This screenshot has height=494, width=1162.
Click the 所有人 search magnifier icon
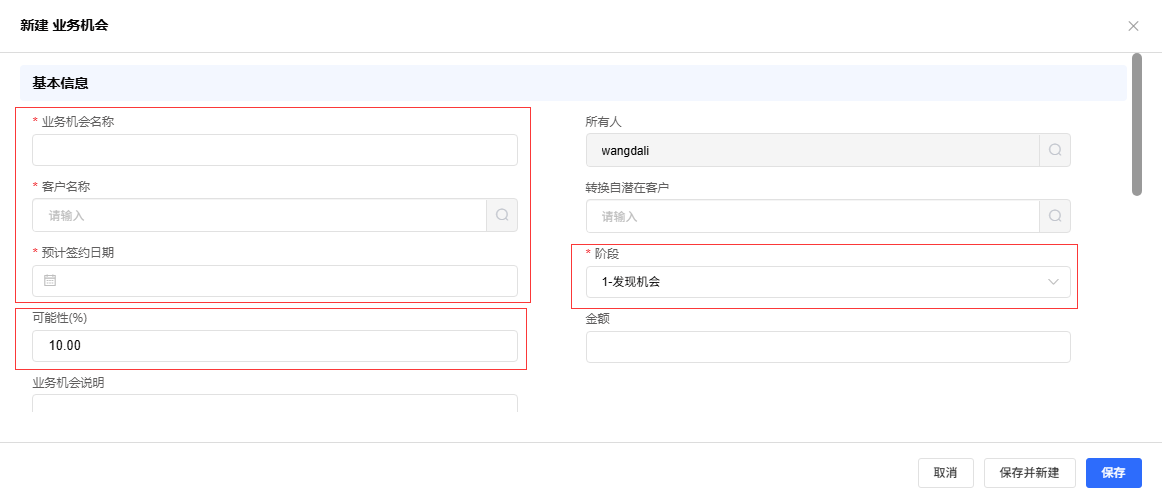1055,150
